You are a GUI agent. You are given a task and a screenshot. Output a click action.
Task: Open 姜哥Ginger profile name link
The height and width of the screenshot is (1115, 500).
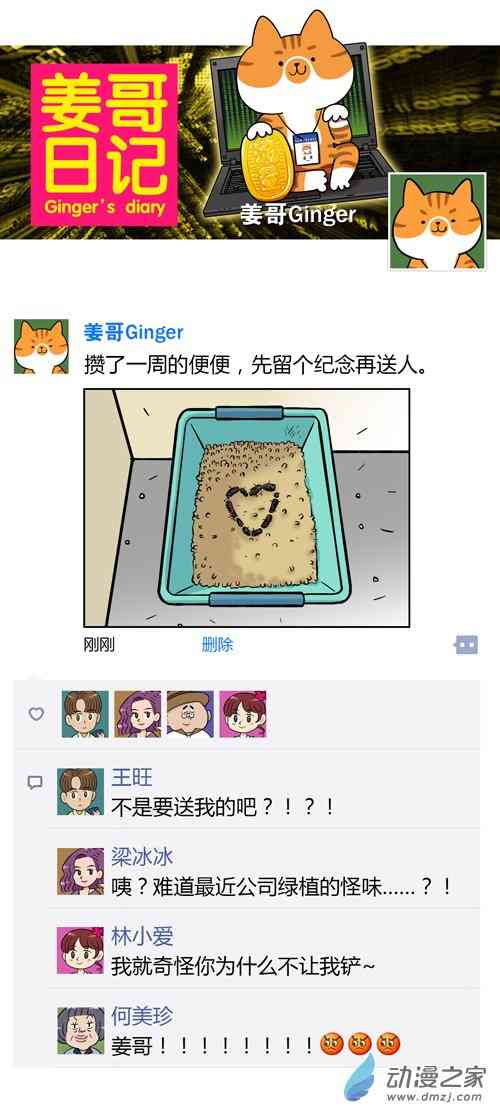(x=134, y=331)
